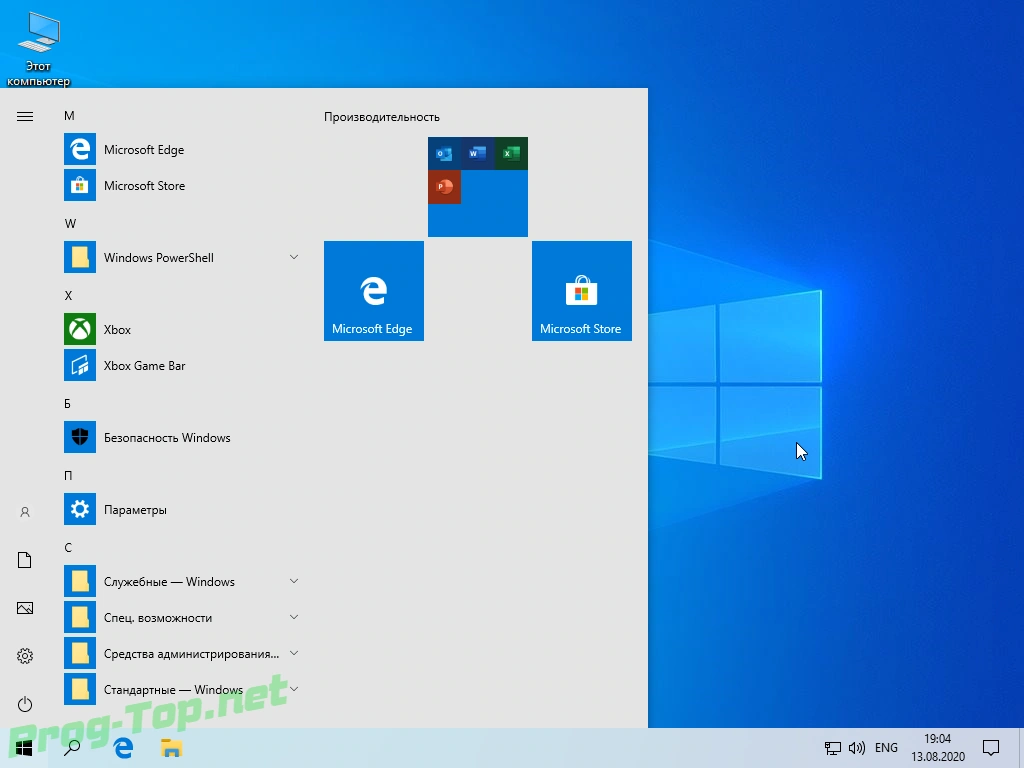Open Средства администрирования folder
This screenshot has height=768, width=1024.
182,653
